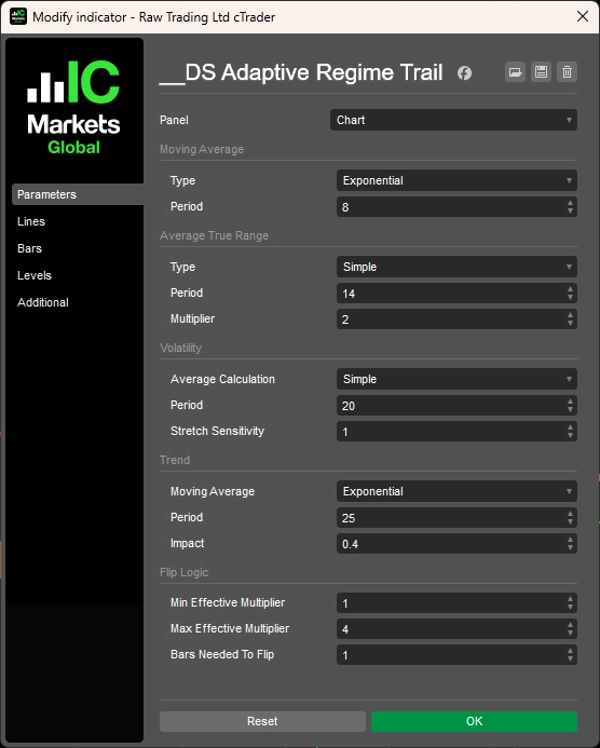Image resolution: width=600 pixels, height=748 pixels.
Task: Open the Trend Moving Average dropdown
Action: 457,491
